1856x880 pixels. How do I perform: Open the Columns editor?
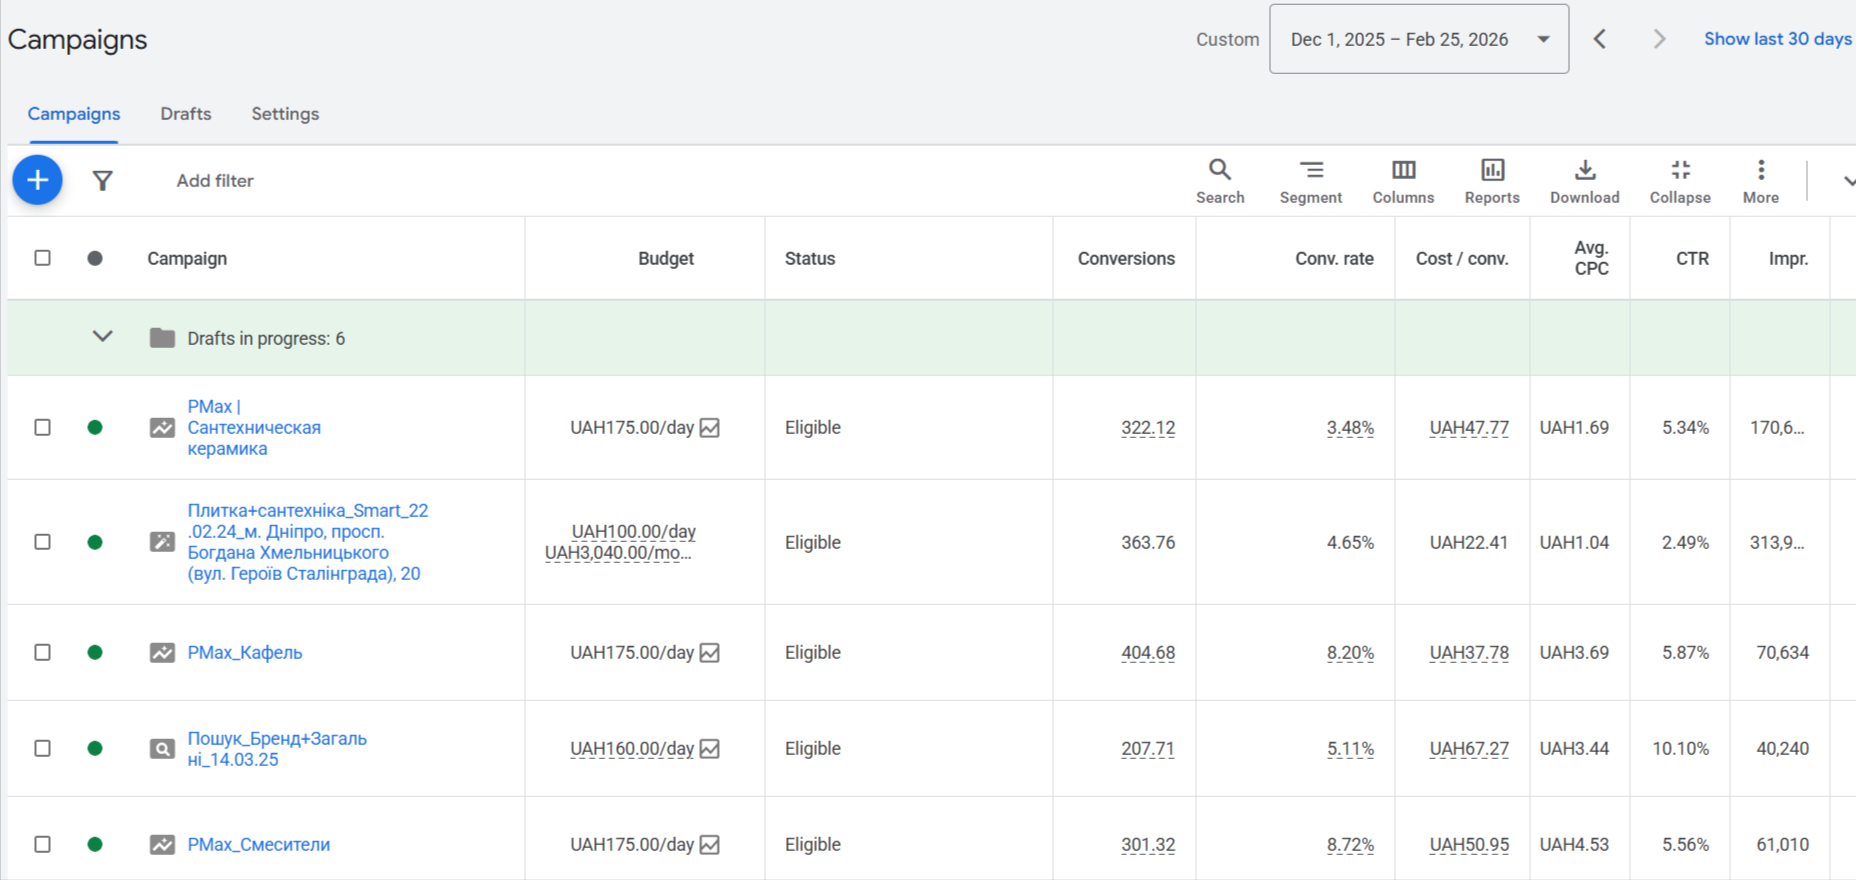click(x=1403, y=181)
